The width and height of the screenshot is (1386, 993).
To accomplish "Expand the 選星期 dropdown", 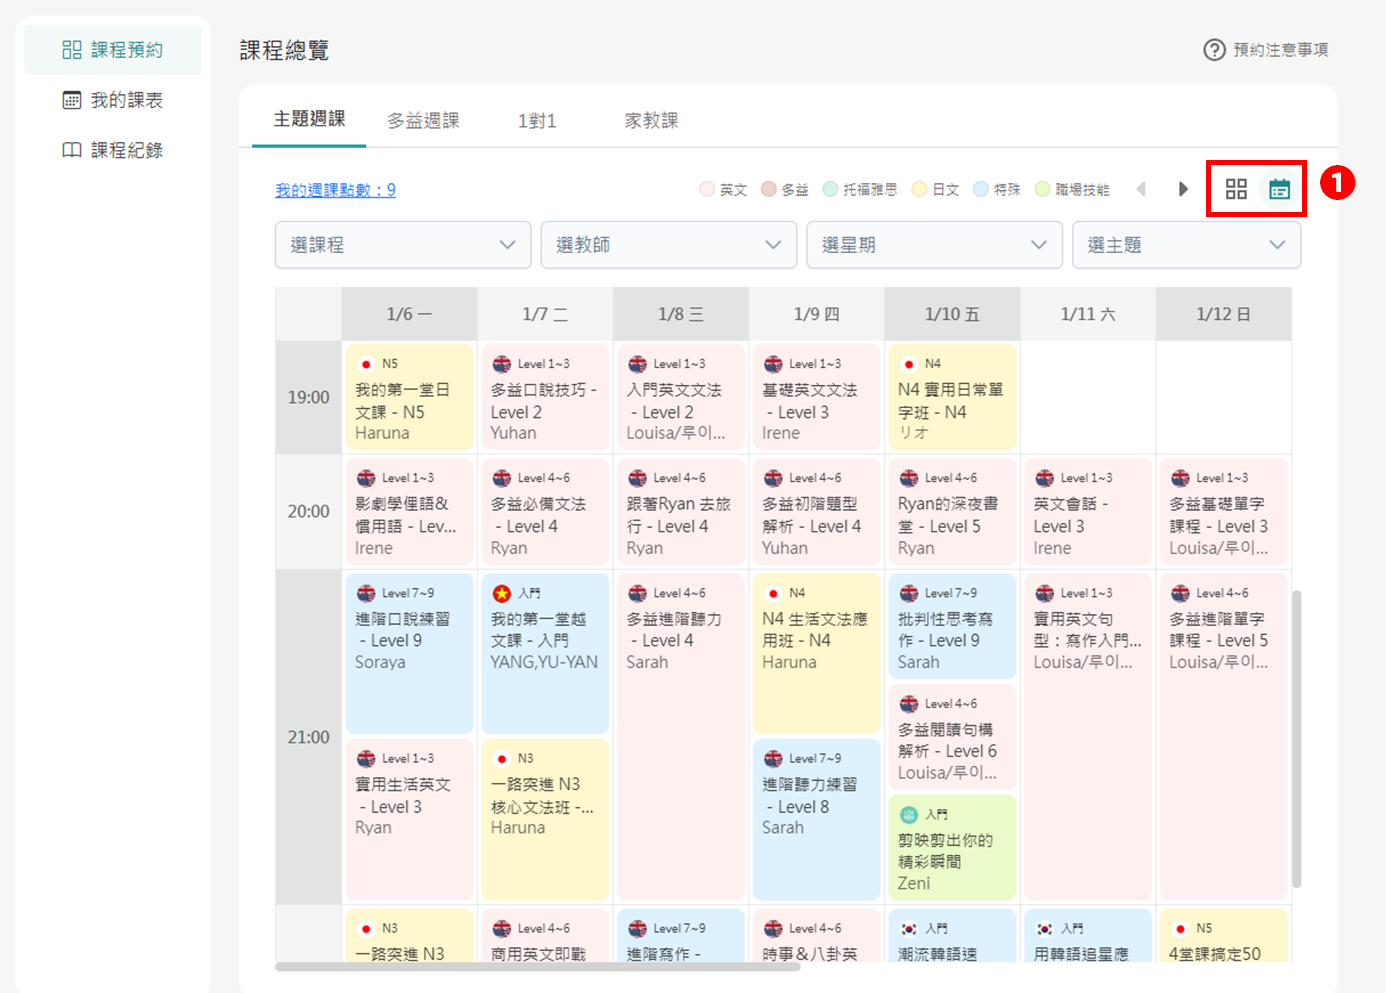I will [x=934, y=245].
